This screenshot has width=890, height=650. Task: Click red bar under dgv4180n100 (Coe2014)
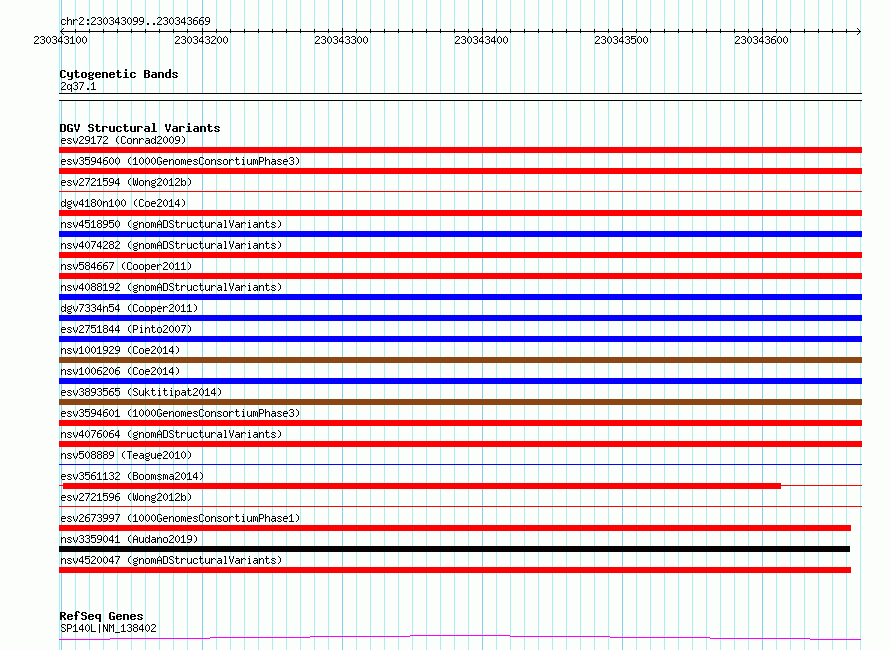click(460, 213)
